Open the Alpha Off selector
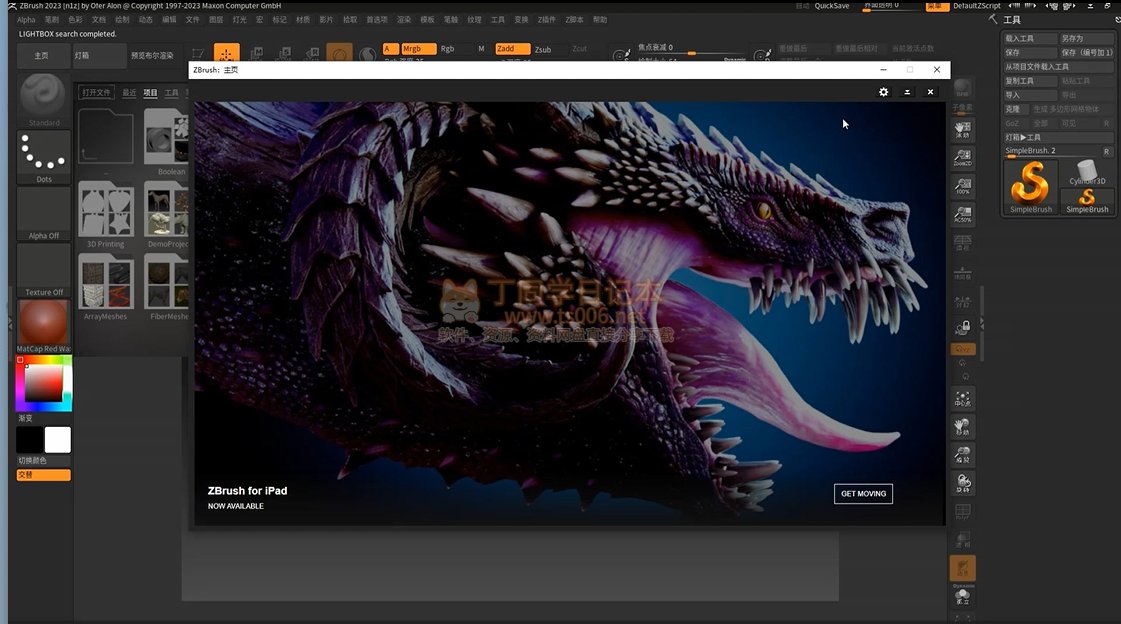1121x624 pixels. [44, 212]
